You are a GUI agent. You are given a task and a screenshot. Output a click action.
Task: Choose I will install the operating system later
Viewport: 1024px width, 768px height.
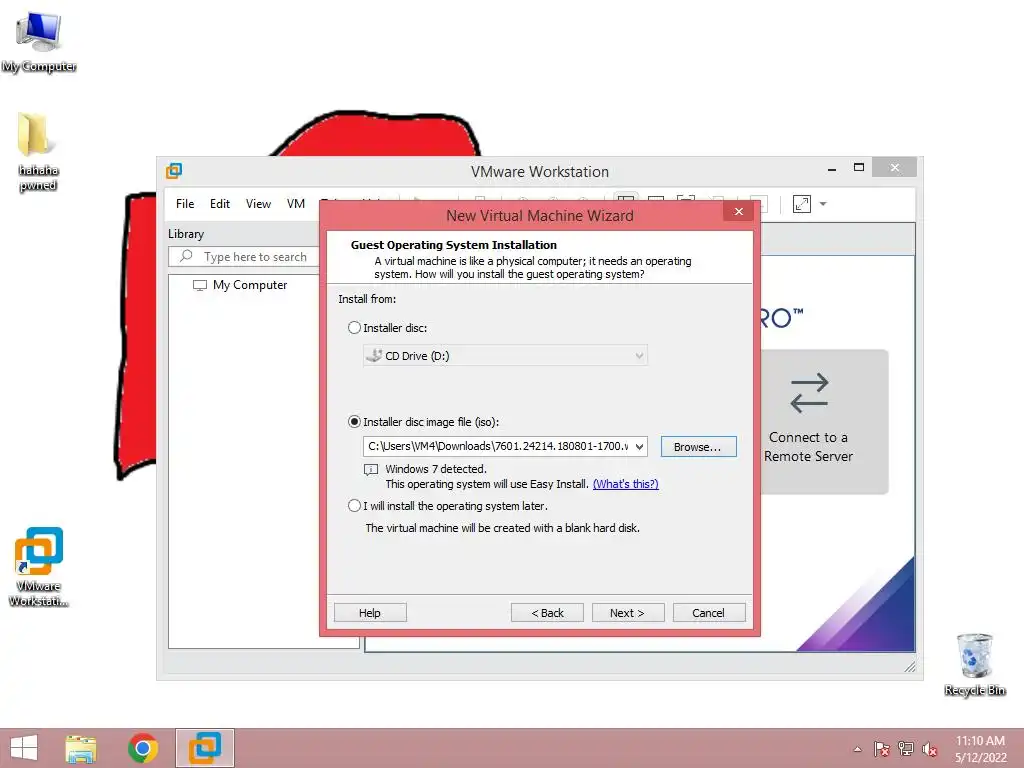coord(354,505)
